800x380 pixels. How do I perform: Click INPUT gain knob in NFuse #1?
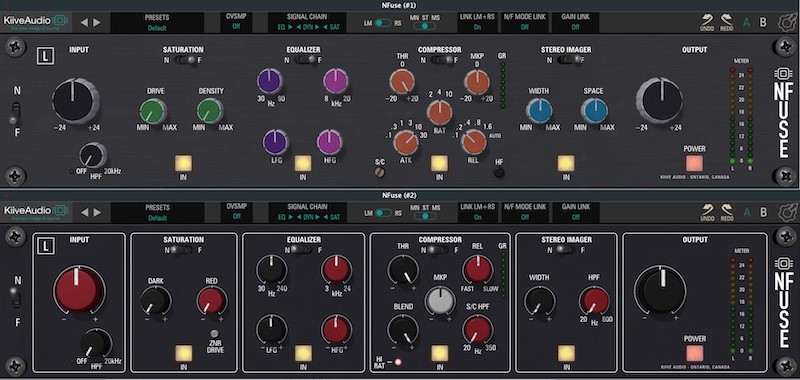pos(75,100)
